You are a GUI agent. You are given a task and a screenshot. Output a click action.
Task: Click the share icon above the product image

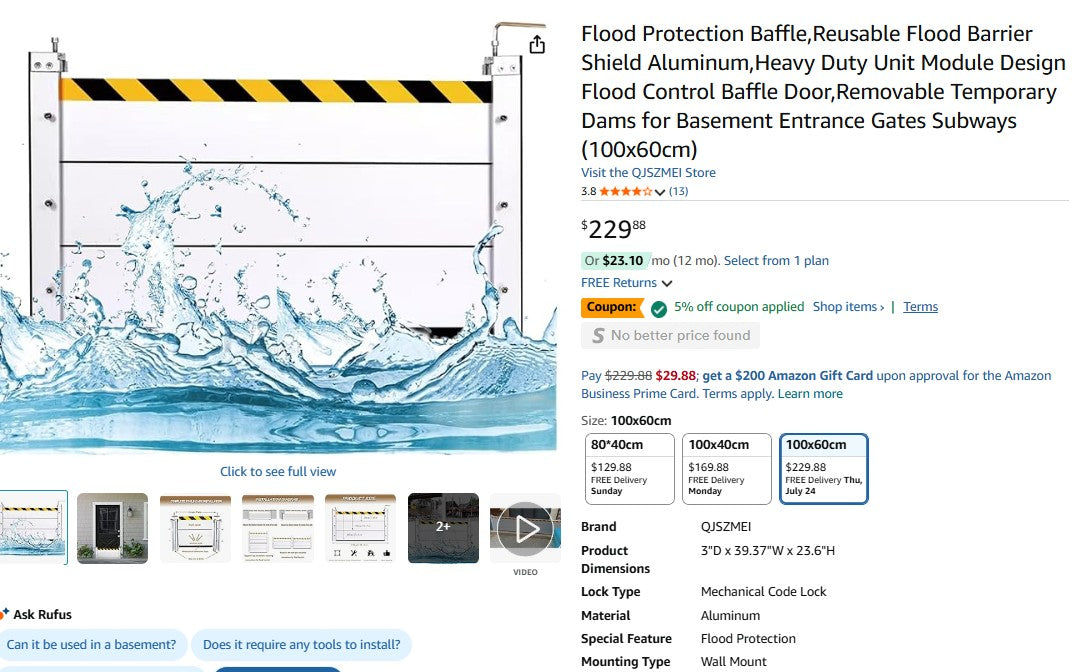point(537,44)
